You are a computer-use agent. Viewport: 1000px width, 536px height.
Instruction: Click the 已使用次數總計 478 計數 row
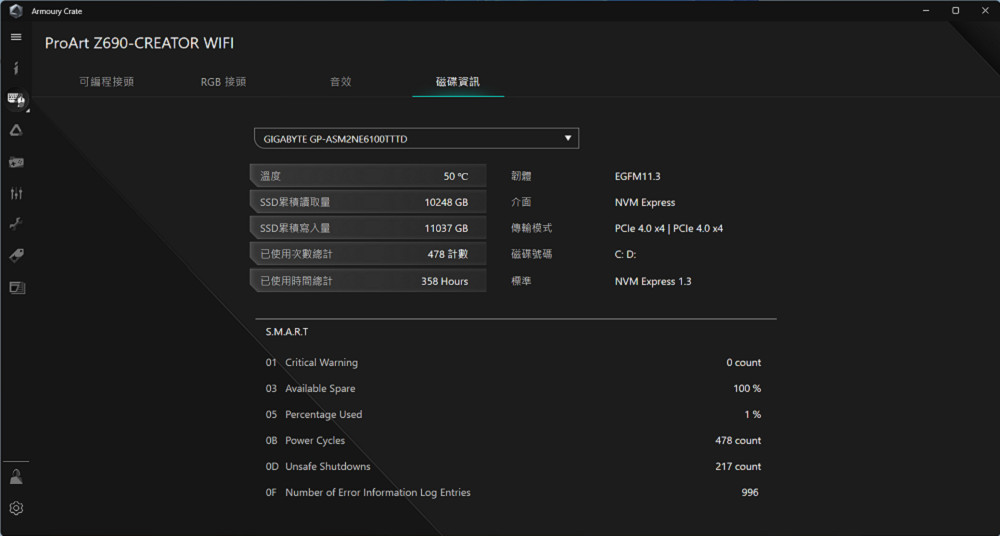[x=368, y=254]
